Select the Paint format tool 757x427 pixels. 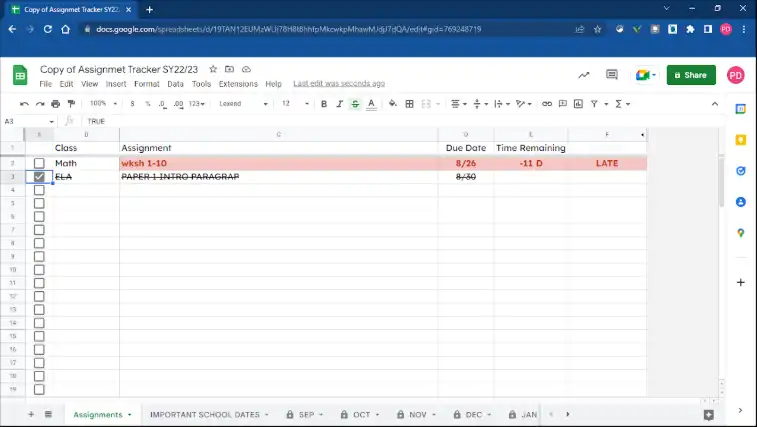point(71,104)
